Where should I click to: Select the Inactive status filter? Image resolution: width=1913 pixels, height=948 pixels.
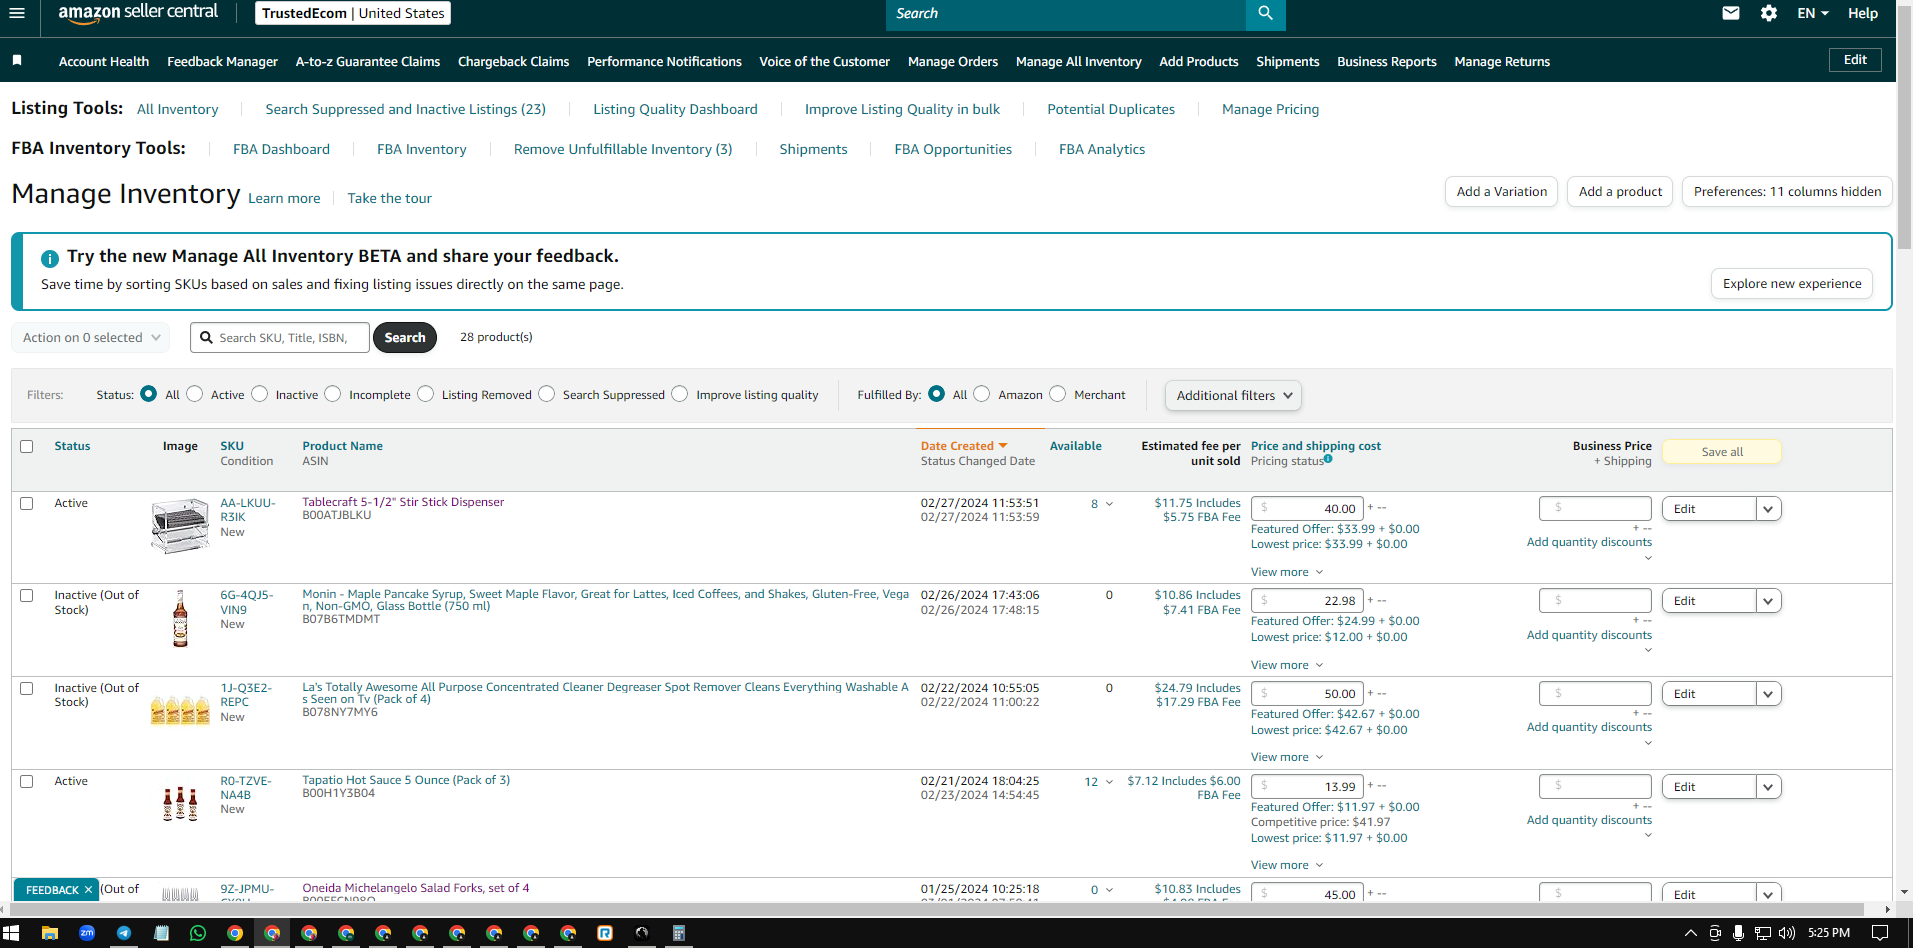point(260,394)
